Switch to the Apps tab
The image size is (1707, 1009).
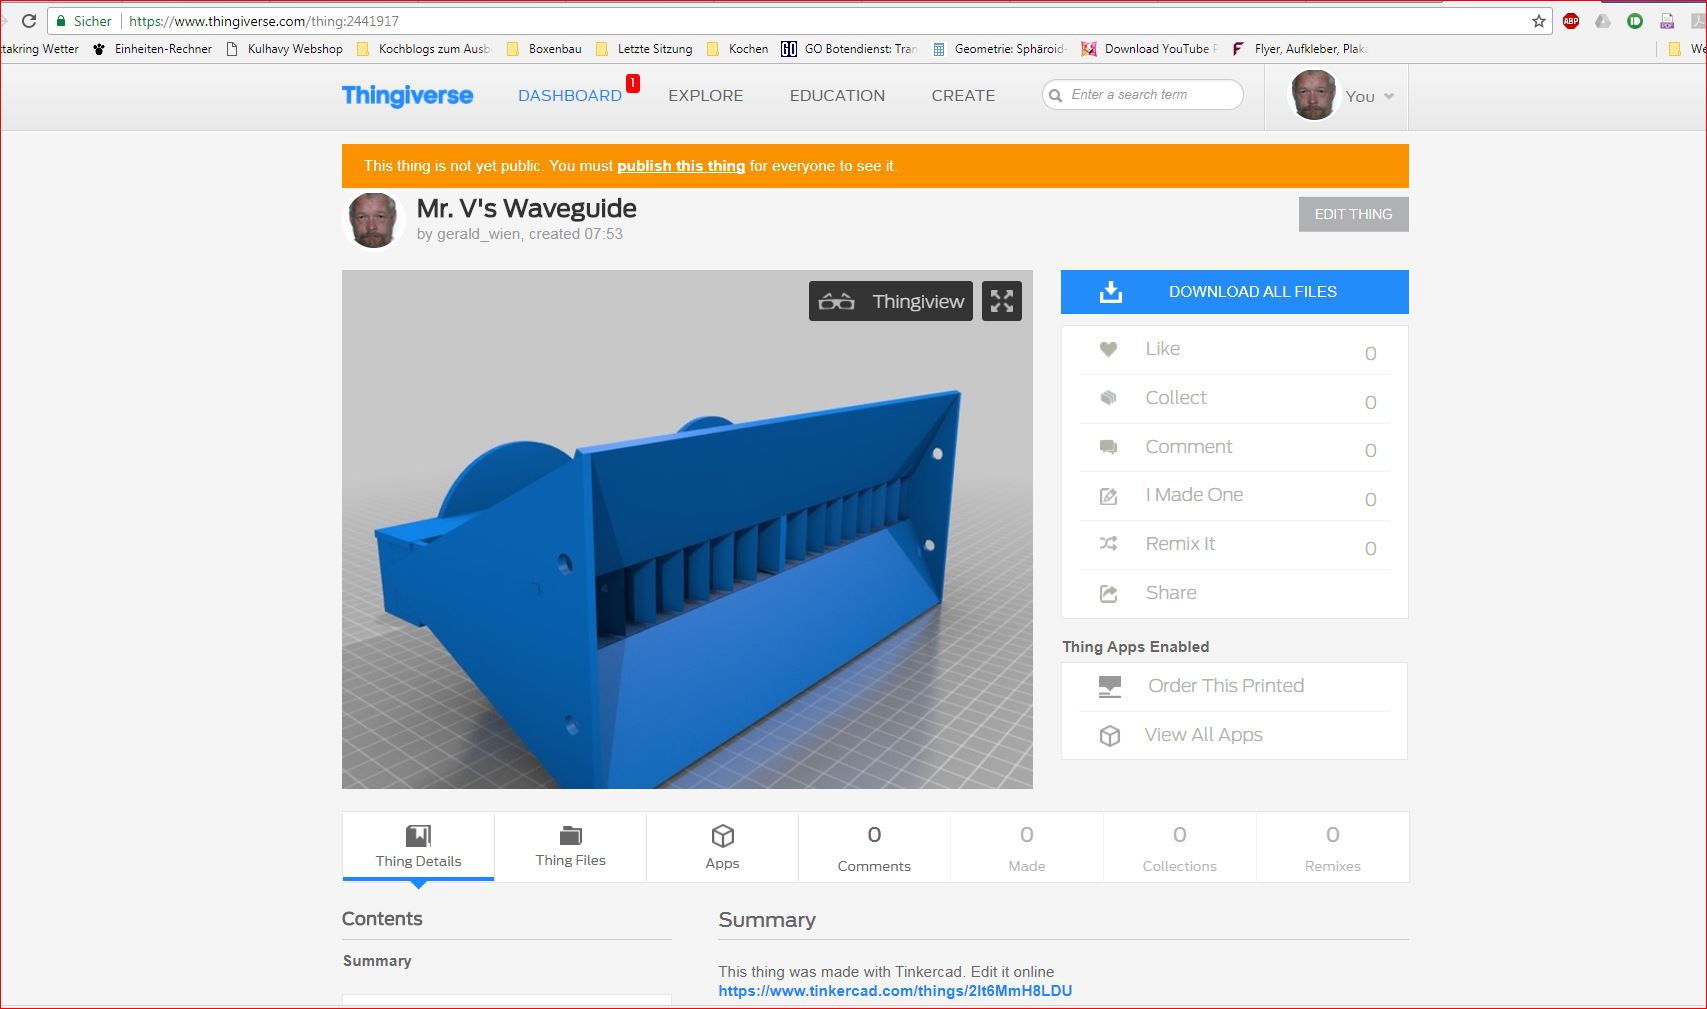tap(722, 847)
